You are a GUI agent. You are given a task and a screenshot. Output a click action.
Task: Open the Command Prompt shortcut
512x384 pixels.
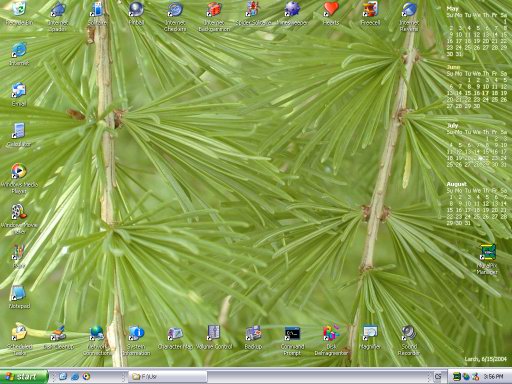click(292, 340)
